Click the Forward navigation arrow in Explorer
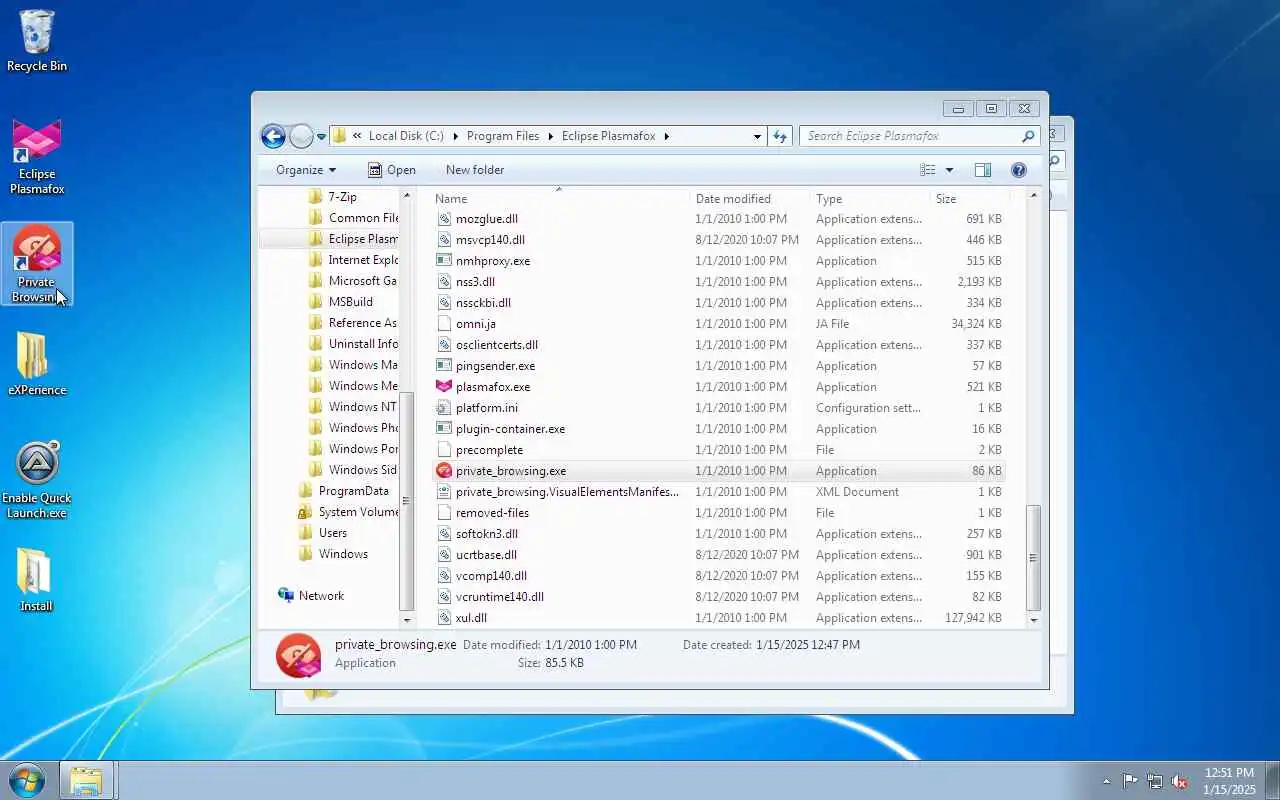Viewport: 1280px width, 800px height. coord(301,136)
